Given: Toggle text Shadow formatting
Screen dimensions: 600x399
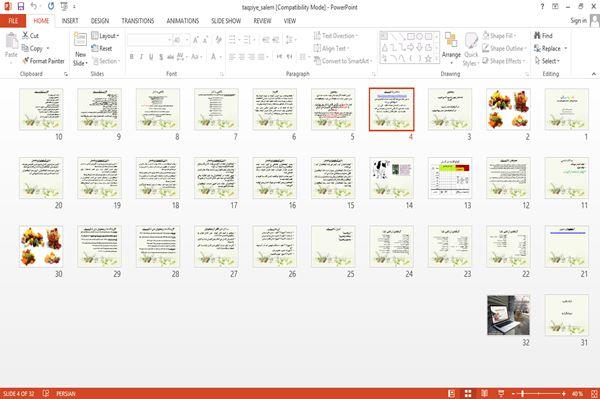Looking at the screenshot, I should 161,57.
